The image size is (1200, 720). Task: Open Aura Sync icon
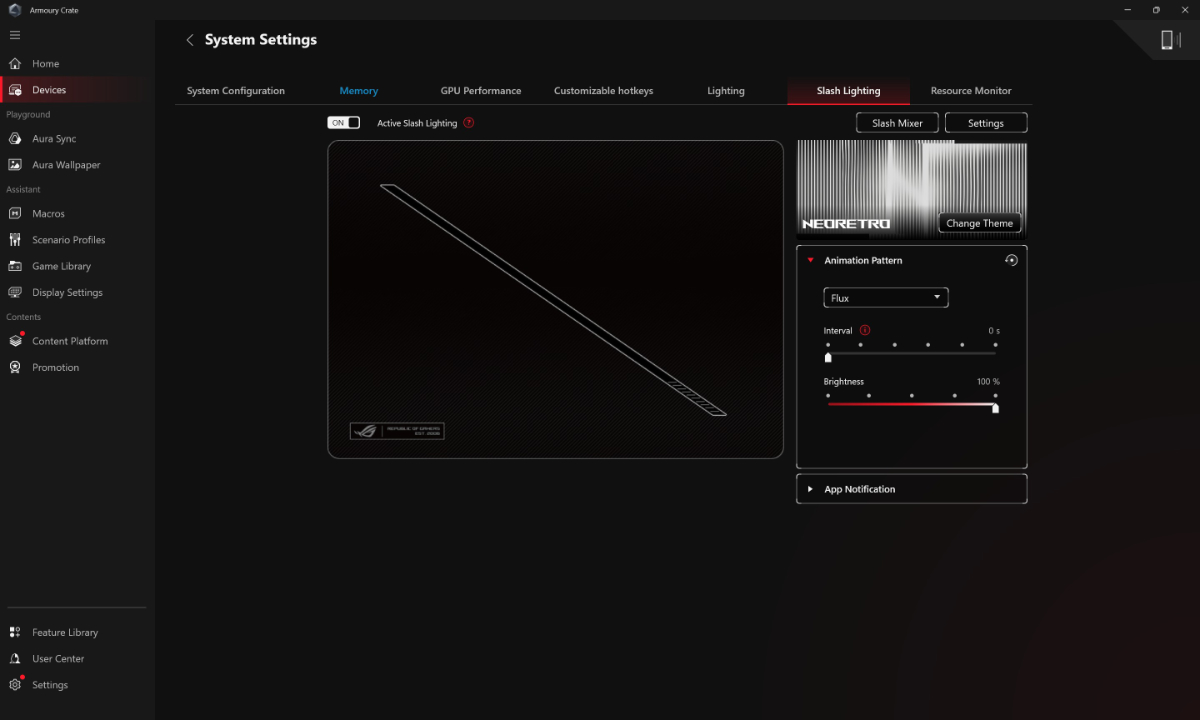point(15,139)
